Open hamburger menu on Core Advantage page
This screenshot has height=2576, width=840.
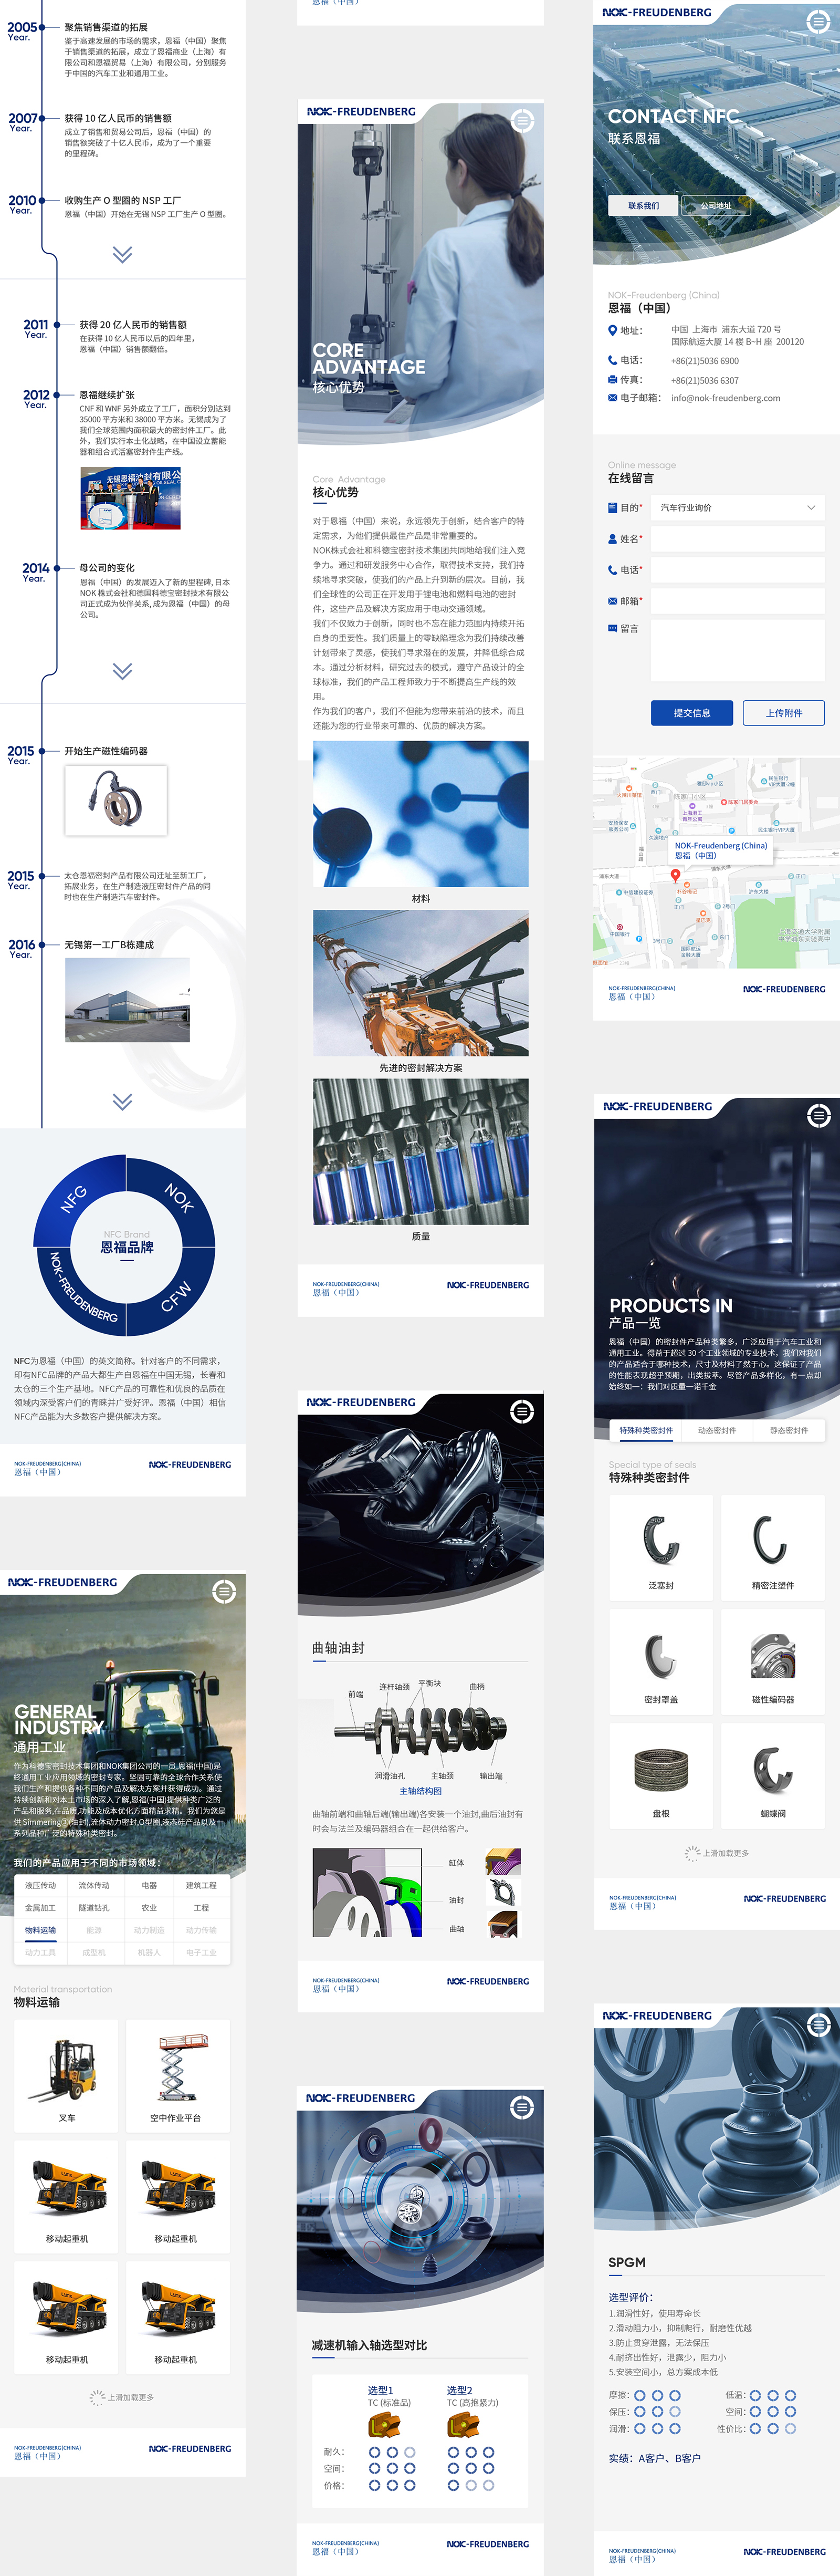tap(522, 121)
